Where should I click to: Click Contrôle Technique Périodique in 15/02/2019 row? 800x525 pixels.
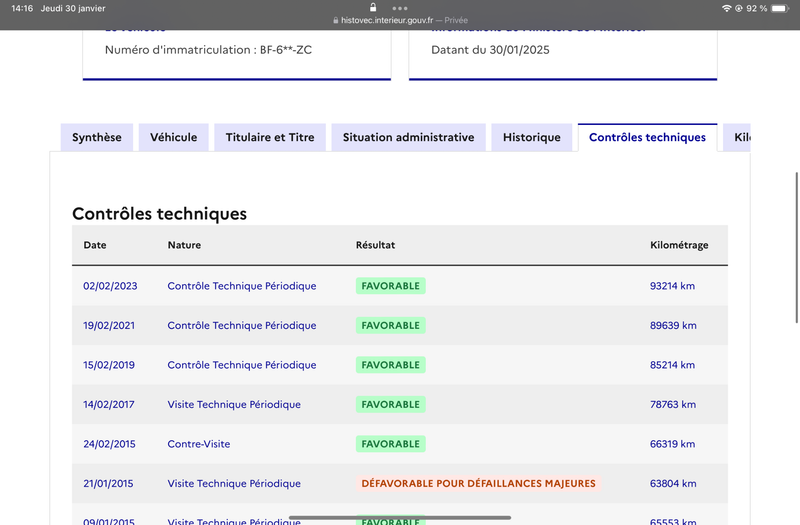pos(242,365)
